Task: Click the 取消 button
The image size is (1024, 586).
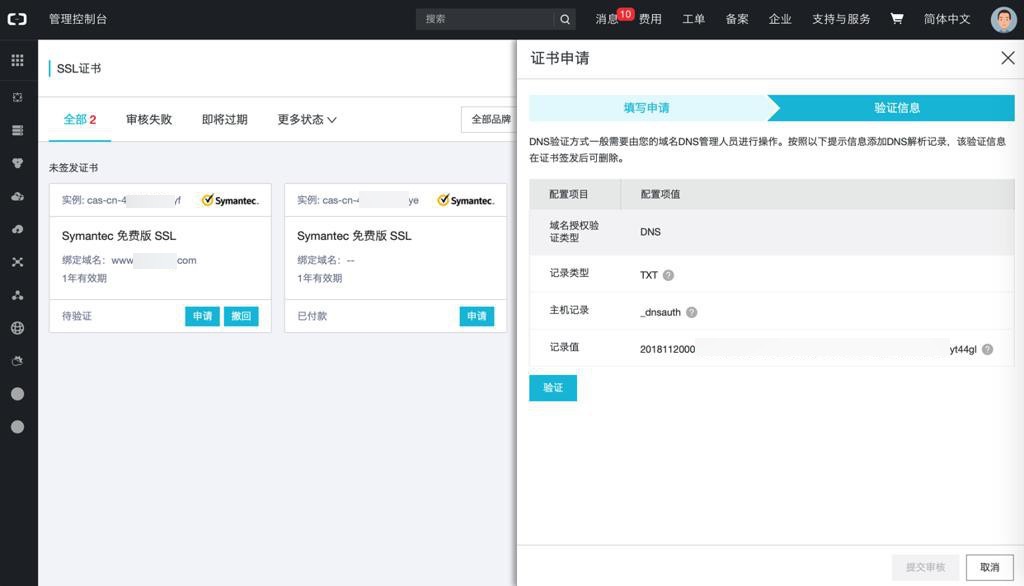Action: coord(989,568)
